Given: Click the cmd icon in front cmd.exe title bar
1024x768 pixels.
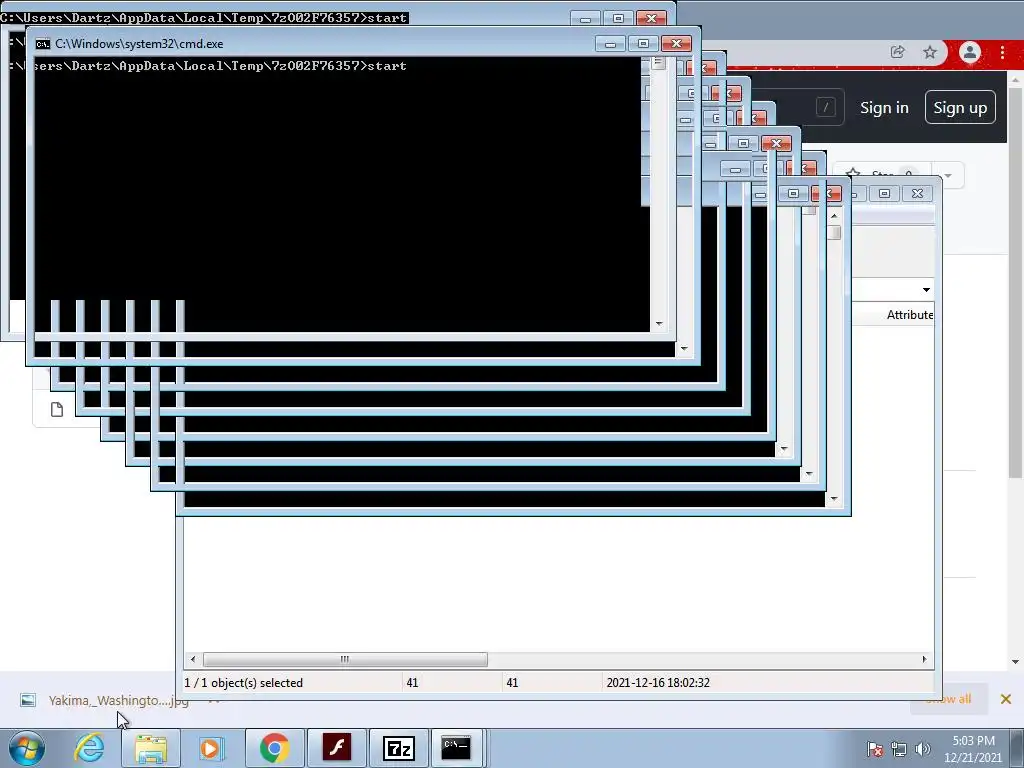Looking at the screenshot, I should click(x=43, y=44).
